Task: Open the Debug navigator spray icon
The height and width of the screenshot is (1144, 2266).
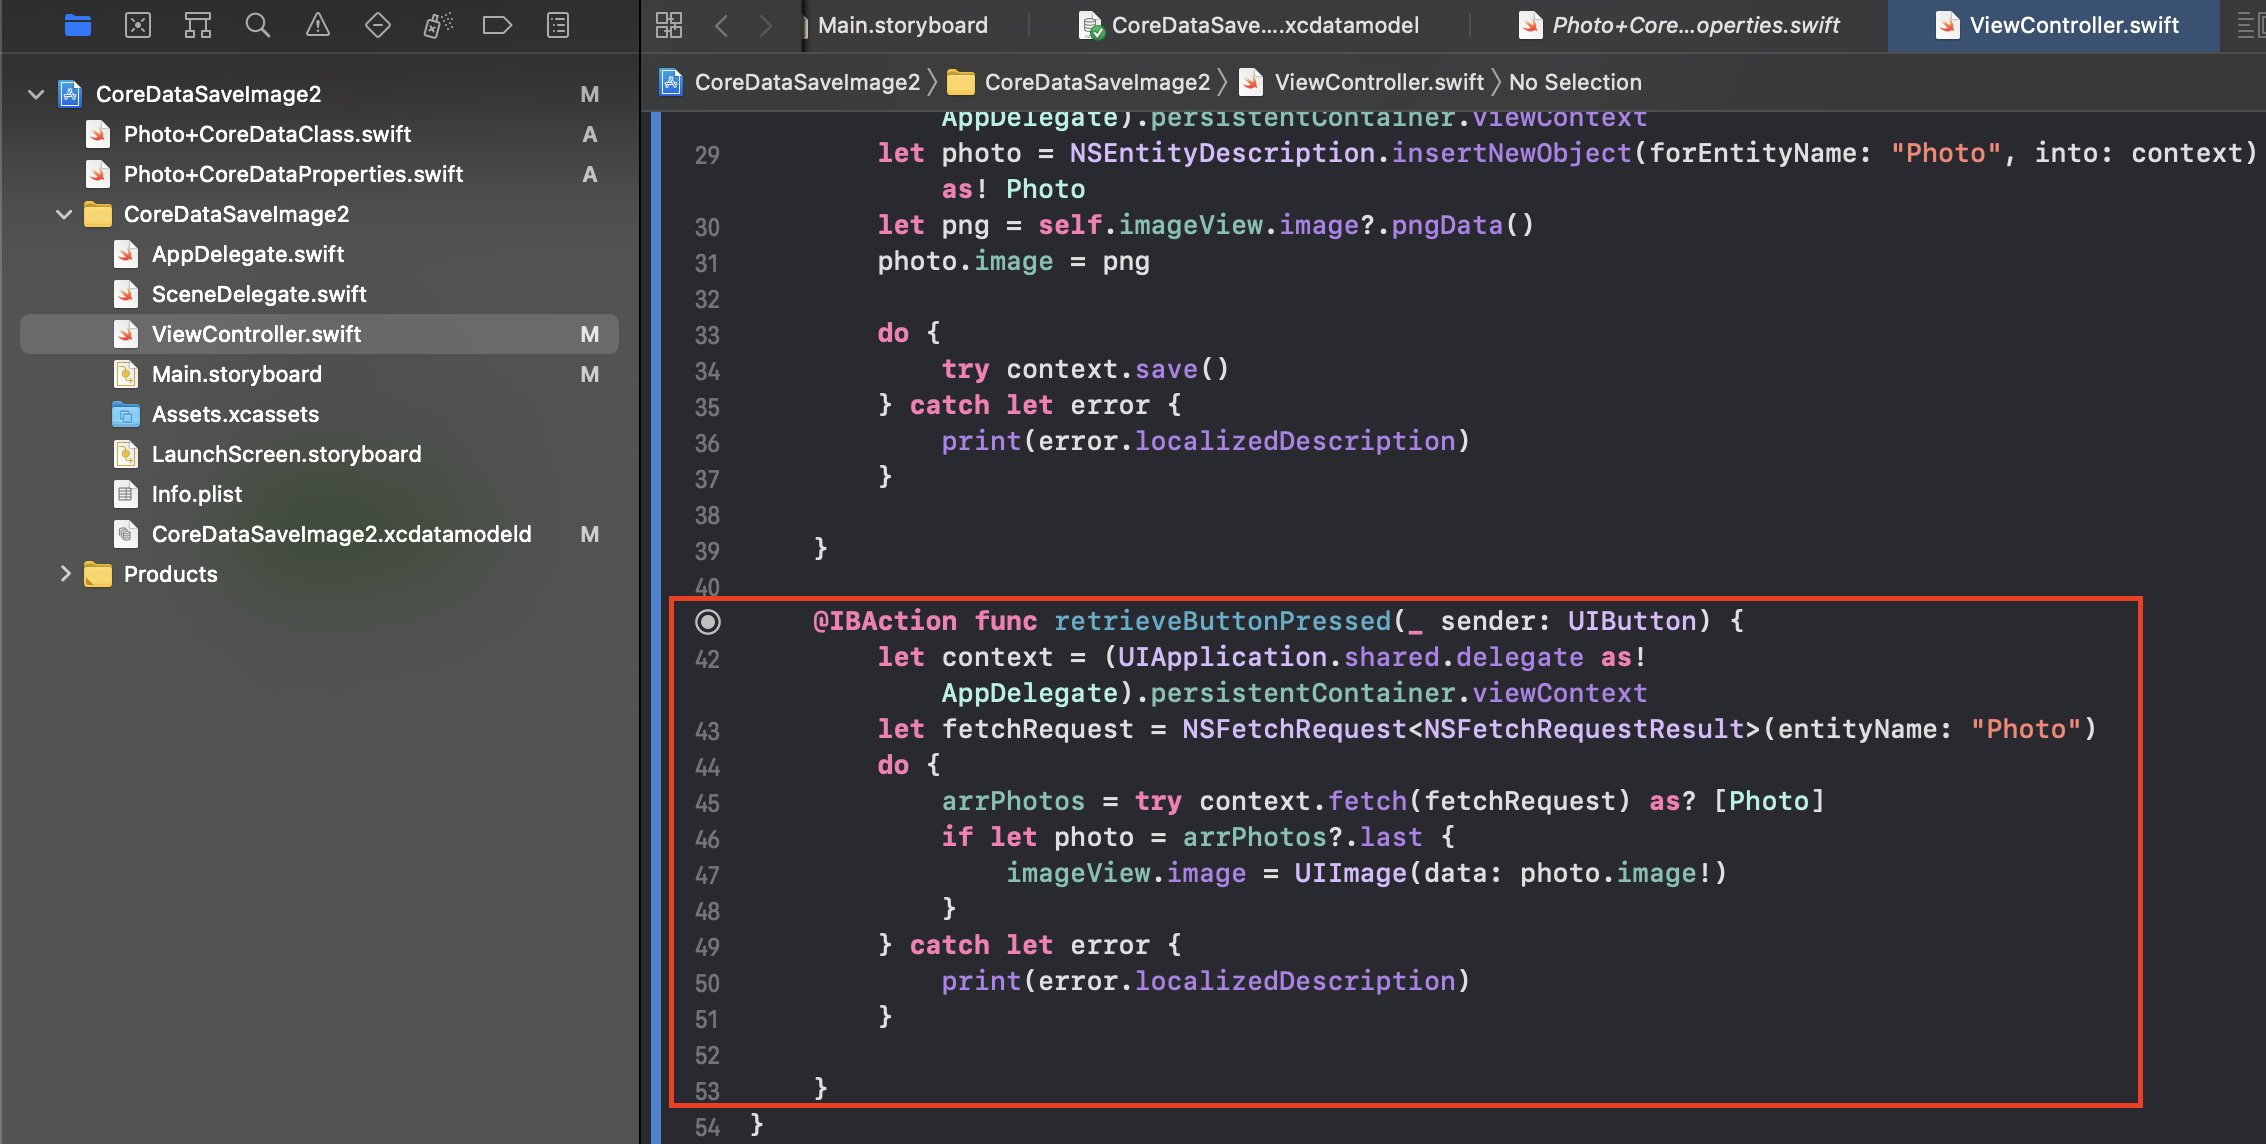Action: 438,25
